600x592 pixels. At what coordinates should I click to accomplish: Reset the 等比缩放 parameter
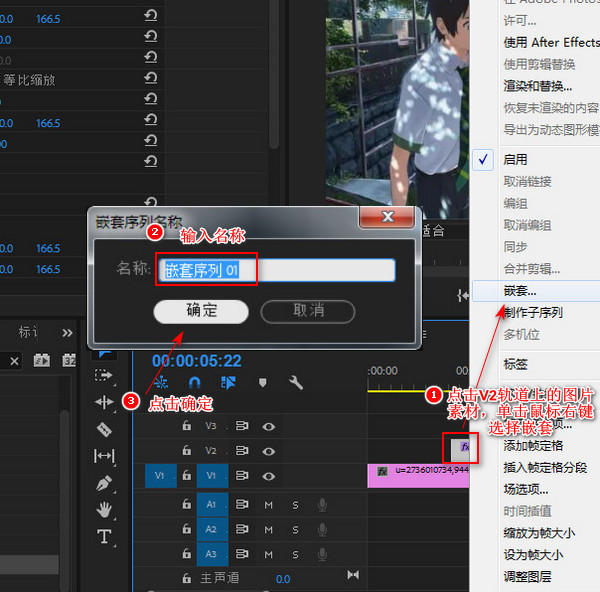(x=151, y=78)
